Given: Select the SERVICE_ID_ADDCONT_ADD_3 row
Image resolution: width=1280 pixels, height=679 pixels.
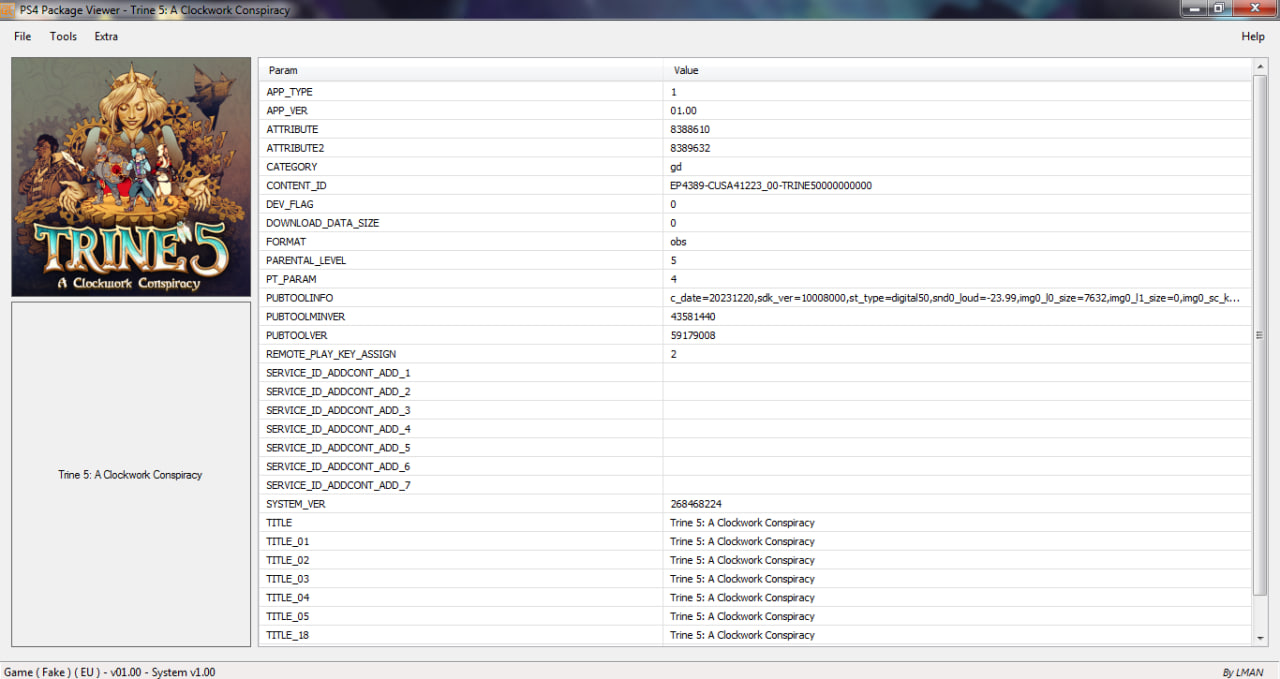Looking at the screenshot, I should click(x=755, y=410).
